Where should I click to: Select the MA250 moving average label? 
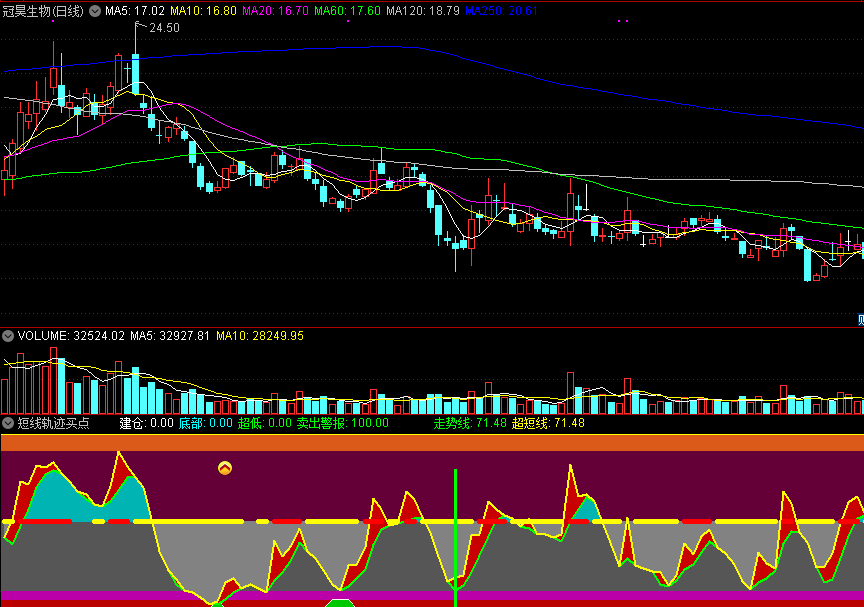click(x=501, y=11)
